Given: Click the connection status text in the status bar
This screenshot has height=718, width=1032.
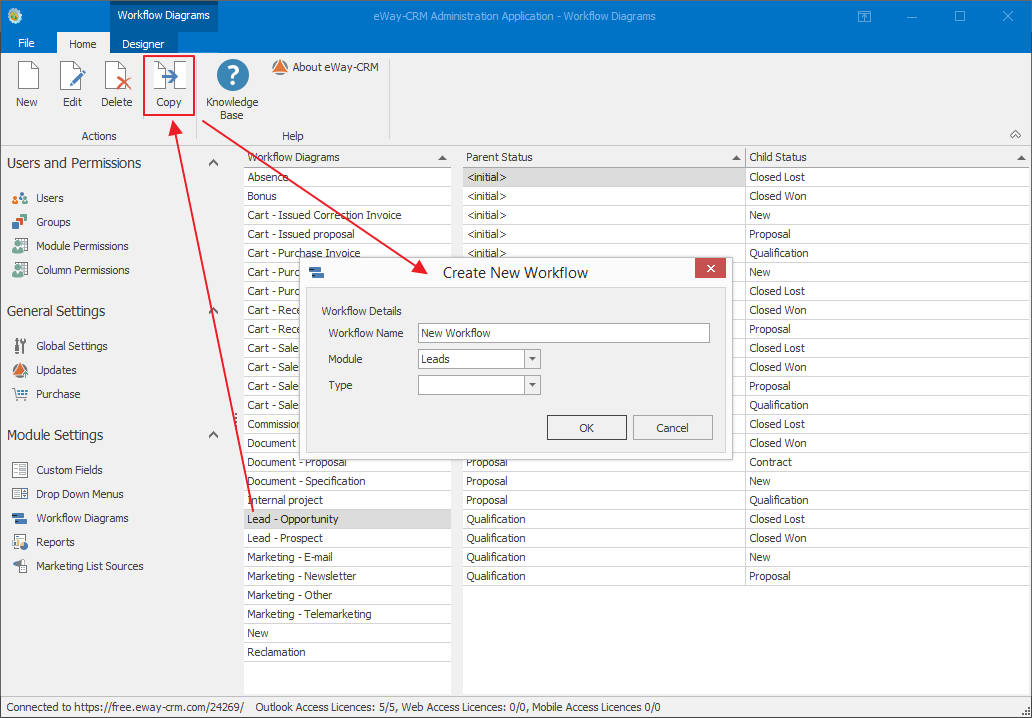Looking at the screenshot, I should tap(125, 707).
